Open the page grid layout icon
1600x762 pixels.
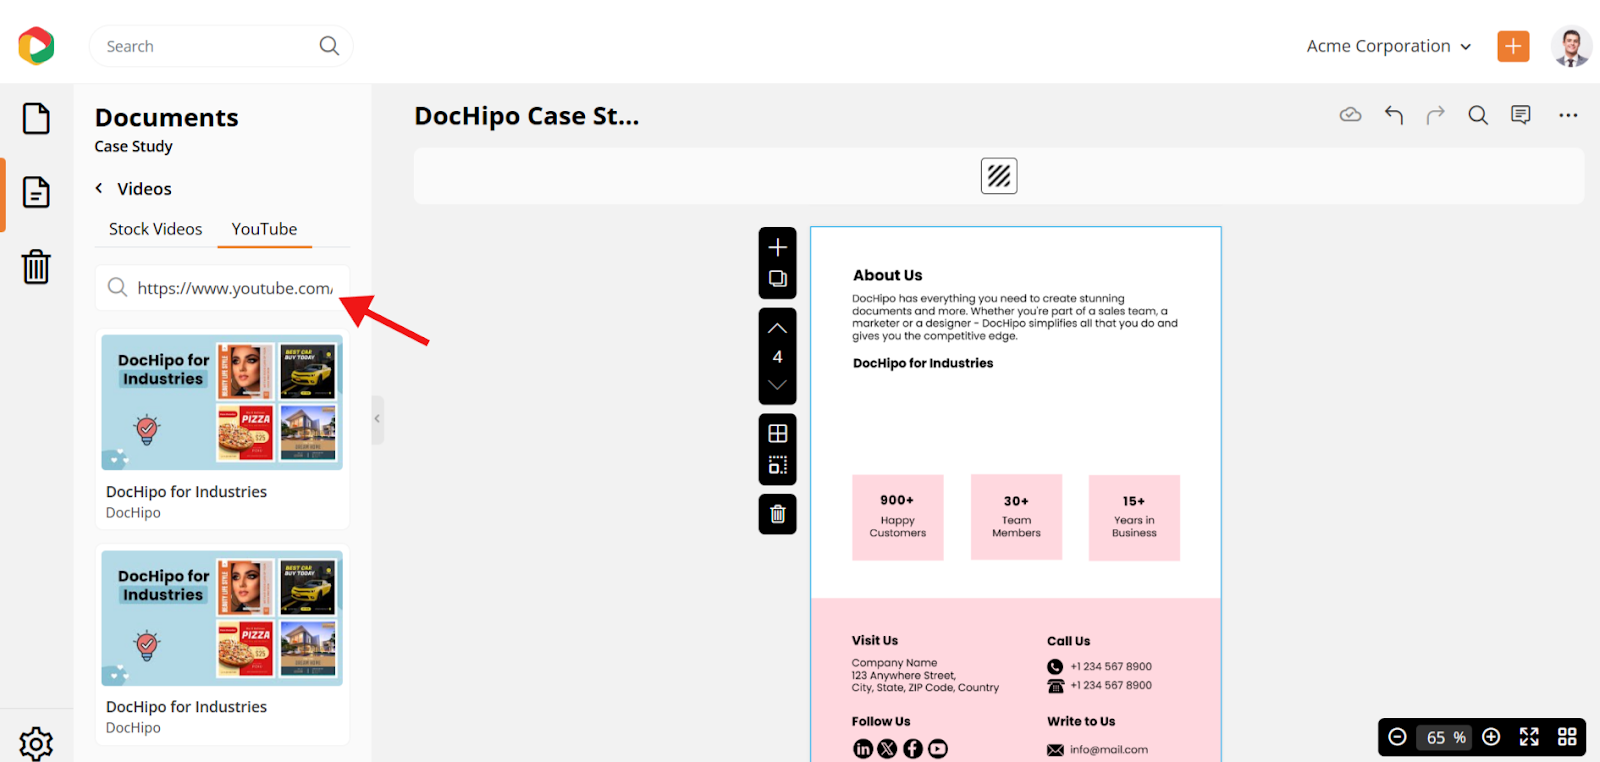(778, 433)
